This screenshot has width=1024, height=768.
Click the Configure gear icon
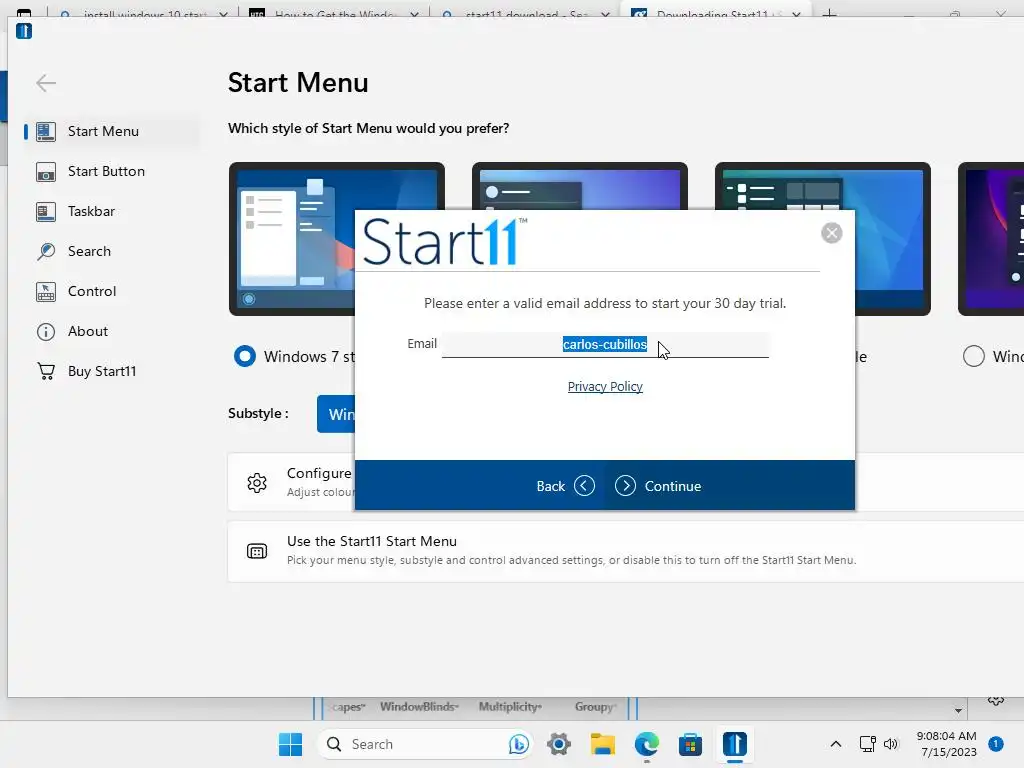tap(257, 483)
